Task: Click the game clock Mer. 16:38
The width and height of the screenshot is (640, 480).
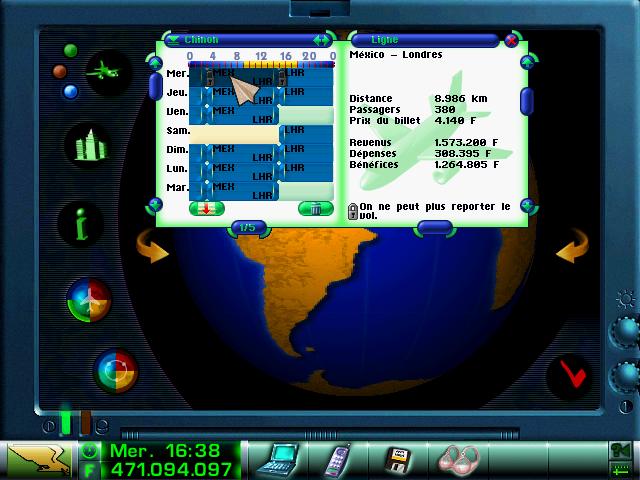Action: [165, 451]
